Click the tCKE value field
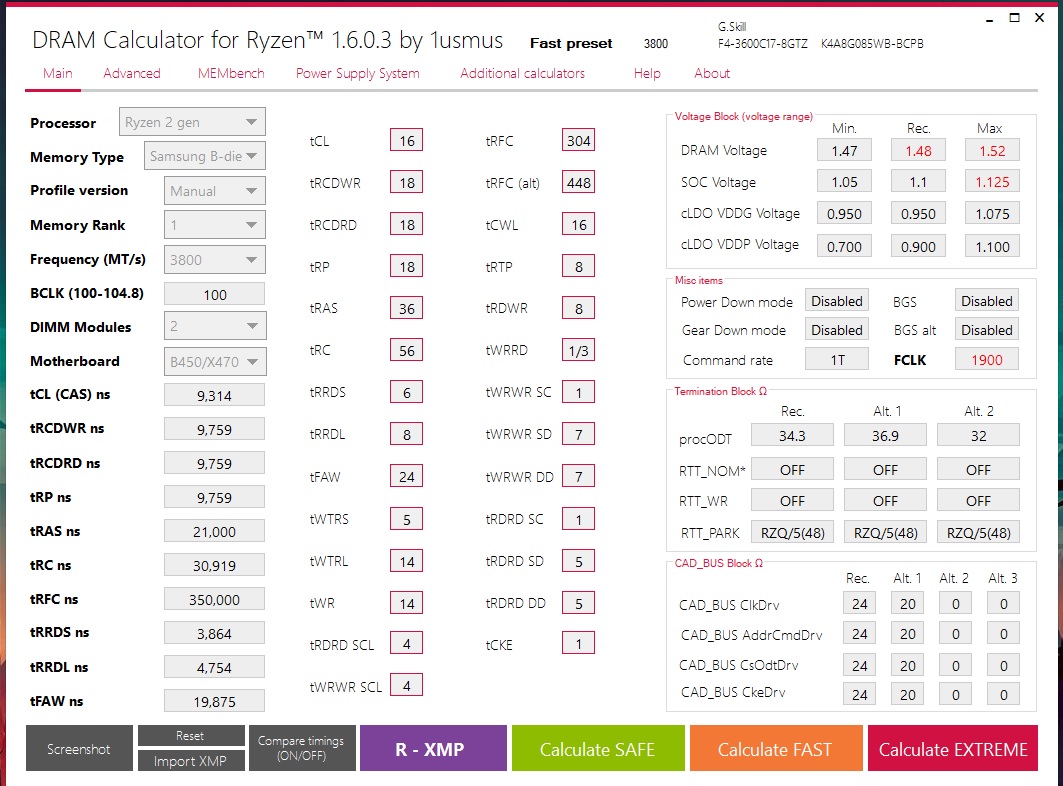This screenshot has width=1063, height=786. coord(578,644)
